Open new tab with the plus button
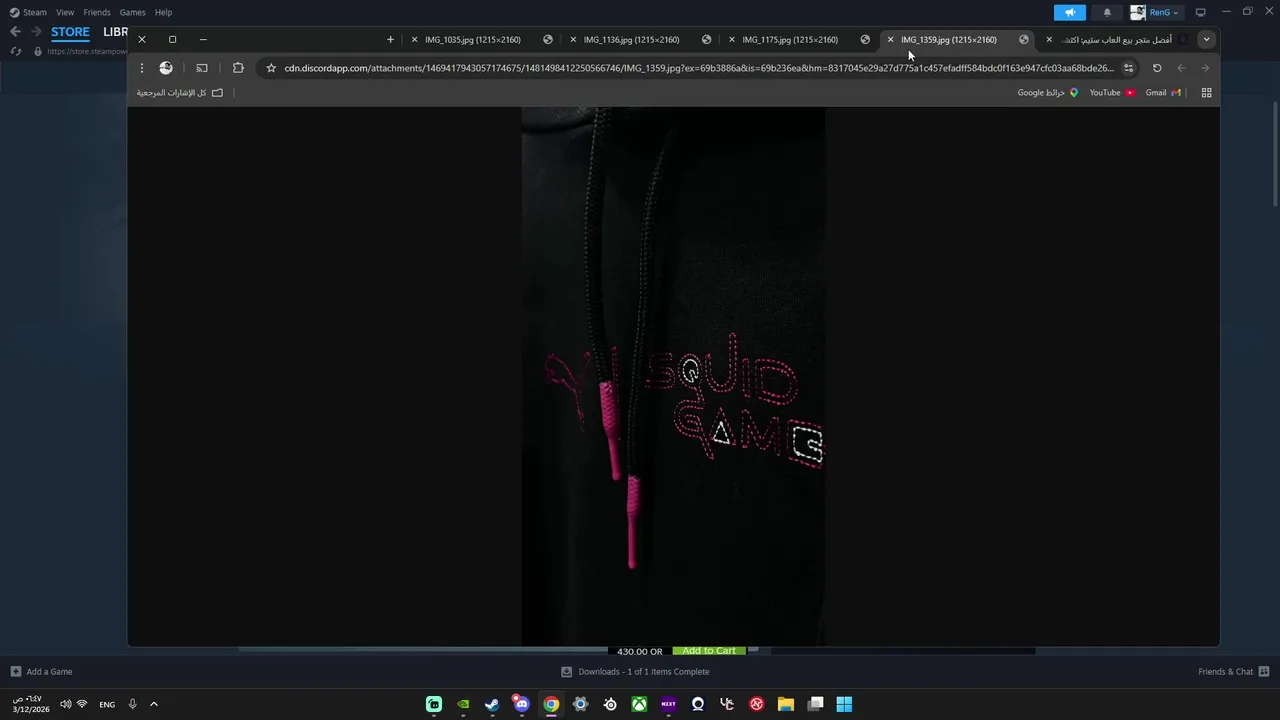1280x720 pixels. pyautogui.click(x=390, y=40)
